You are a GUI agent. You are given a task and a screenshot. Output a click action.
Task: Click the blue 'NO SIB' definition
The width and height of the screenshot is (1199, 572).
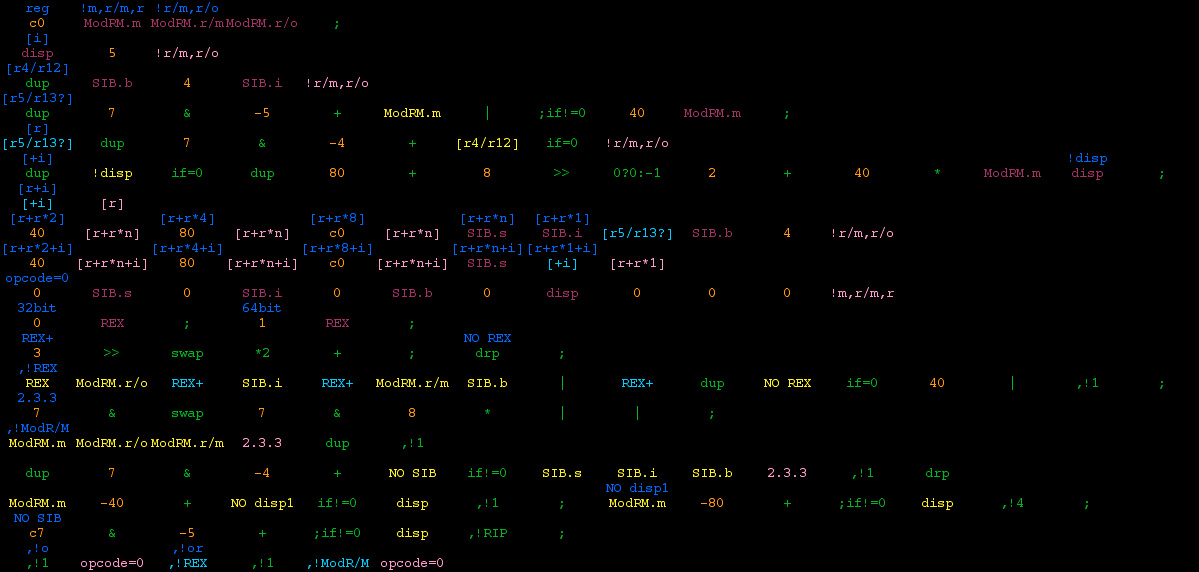pyautogui.click(x=37, y=518)
